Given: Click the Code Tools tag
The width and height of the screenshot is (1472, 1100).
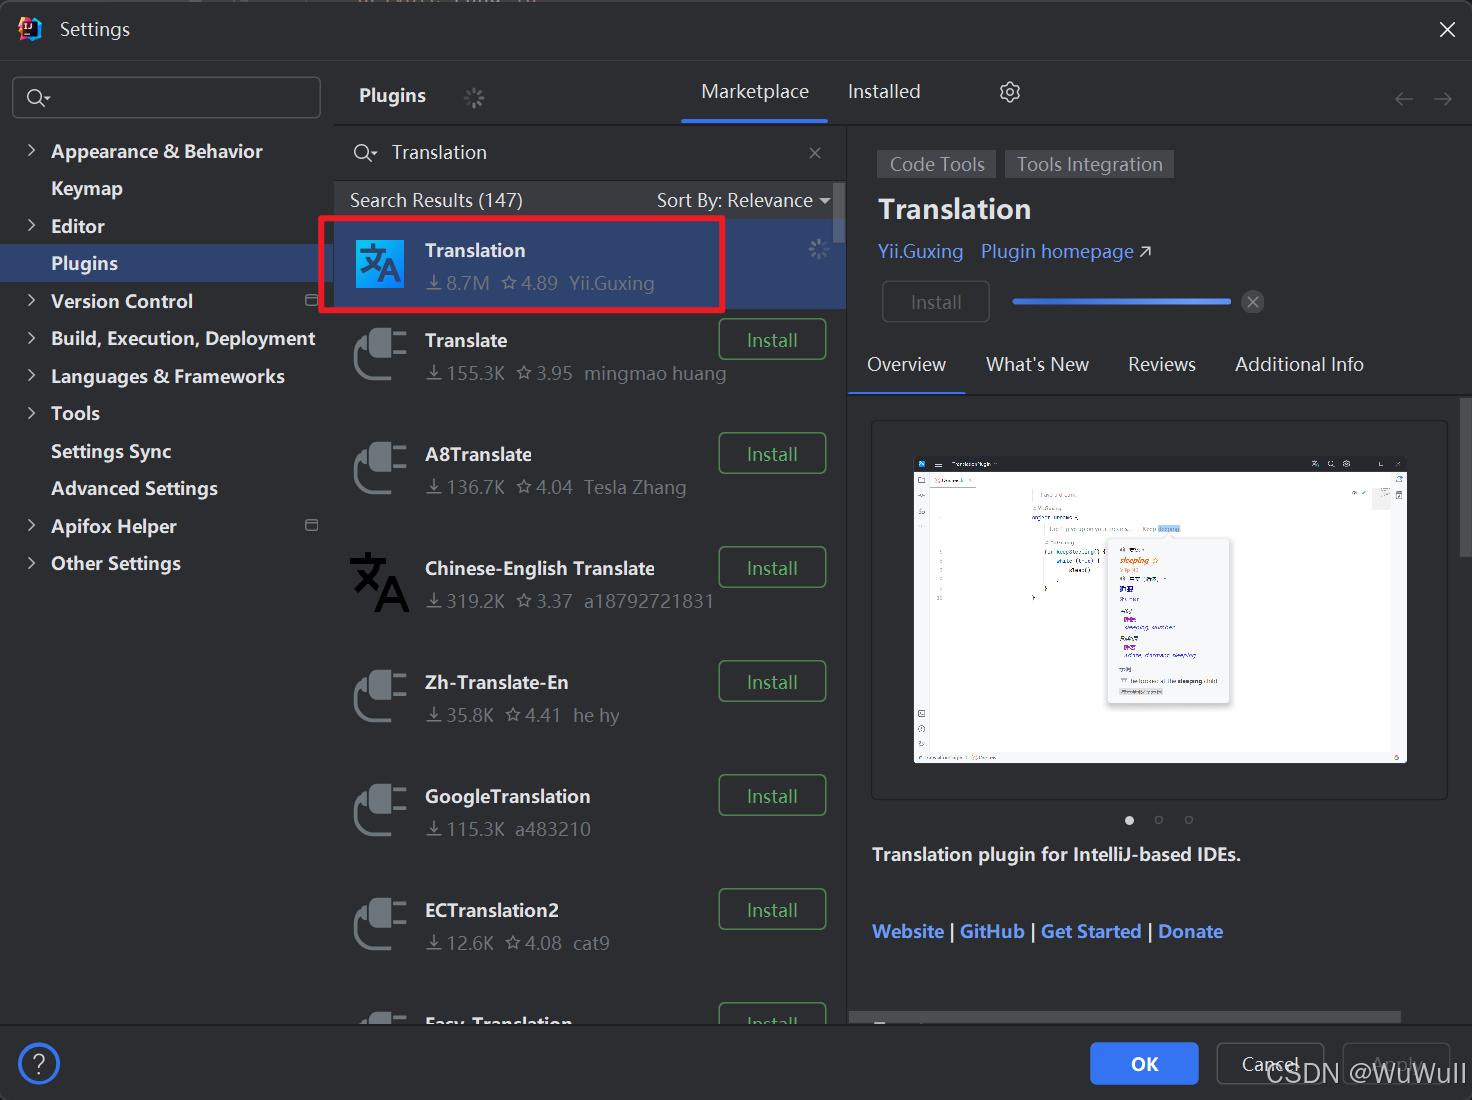Looking at the screenshot, I should point(937,164).
